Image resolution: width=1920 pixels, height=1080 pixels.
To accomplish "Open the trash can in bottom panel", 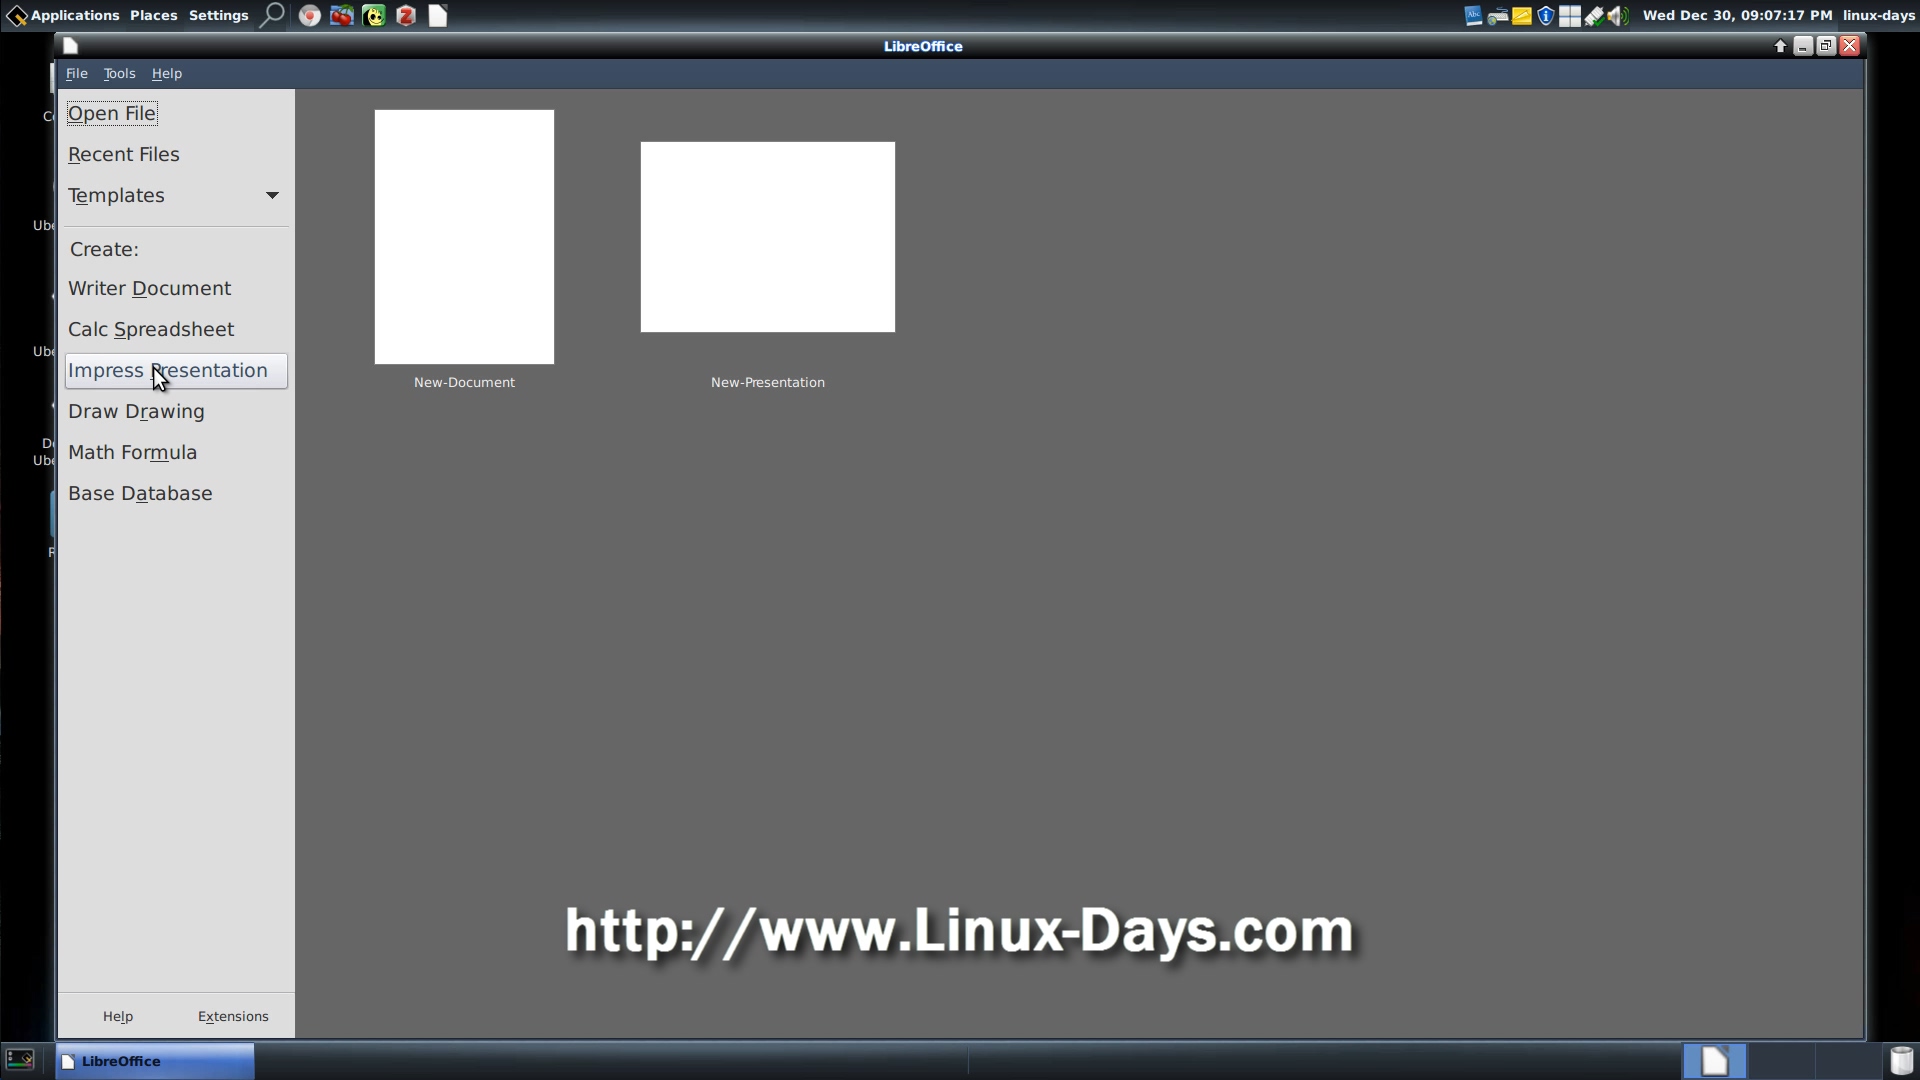I will [x=1901, y=1060].
